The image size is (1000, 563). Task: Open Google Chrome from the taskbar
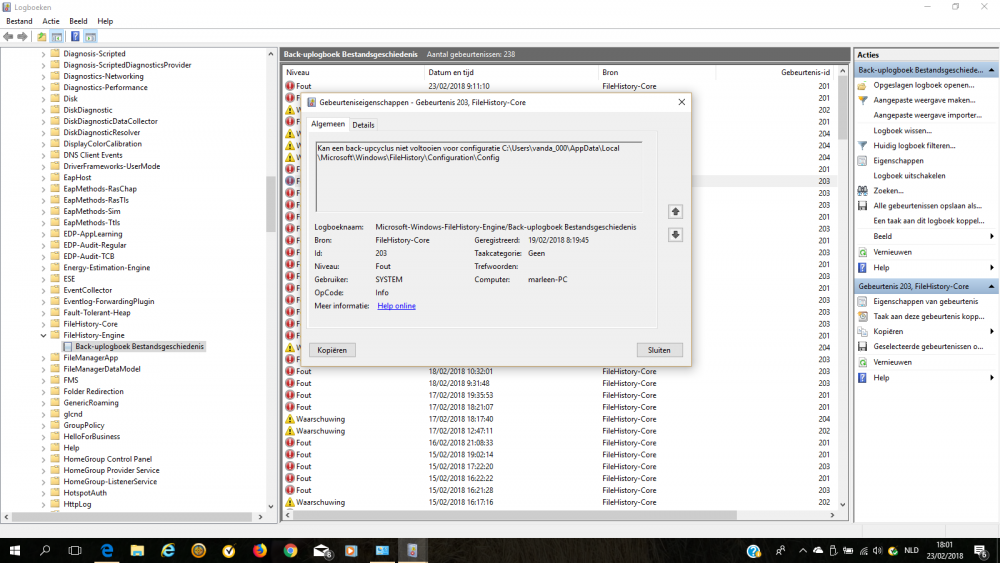tap(290, 550)
